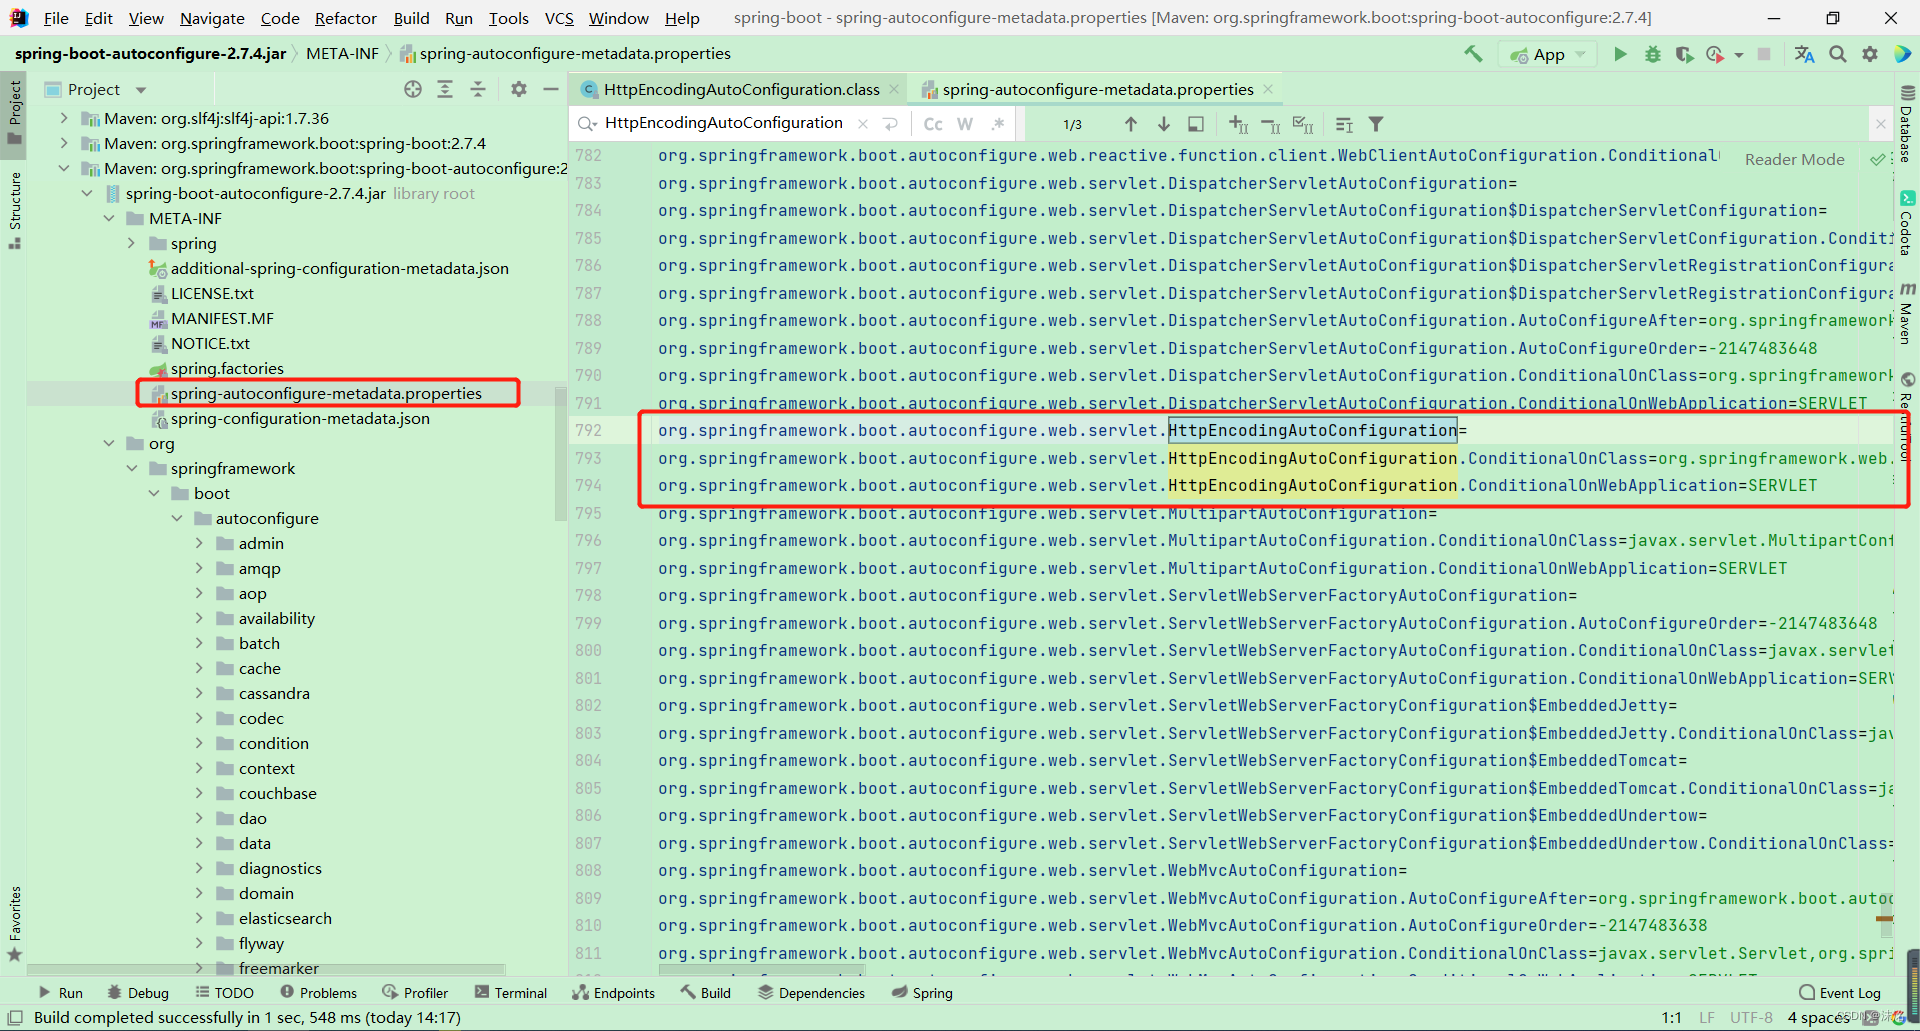1920x1031 pixels.
Task: Select the translate icon in the toolbar
Action: click(x=1804, y=54)
